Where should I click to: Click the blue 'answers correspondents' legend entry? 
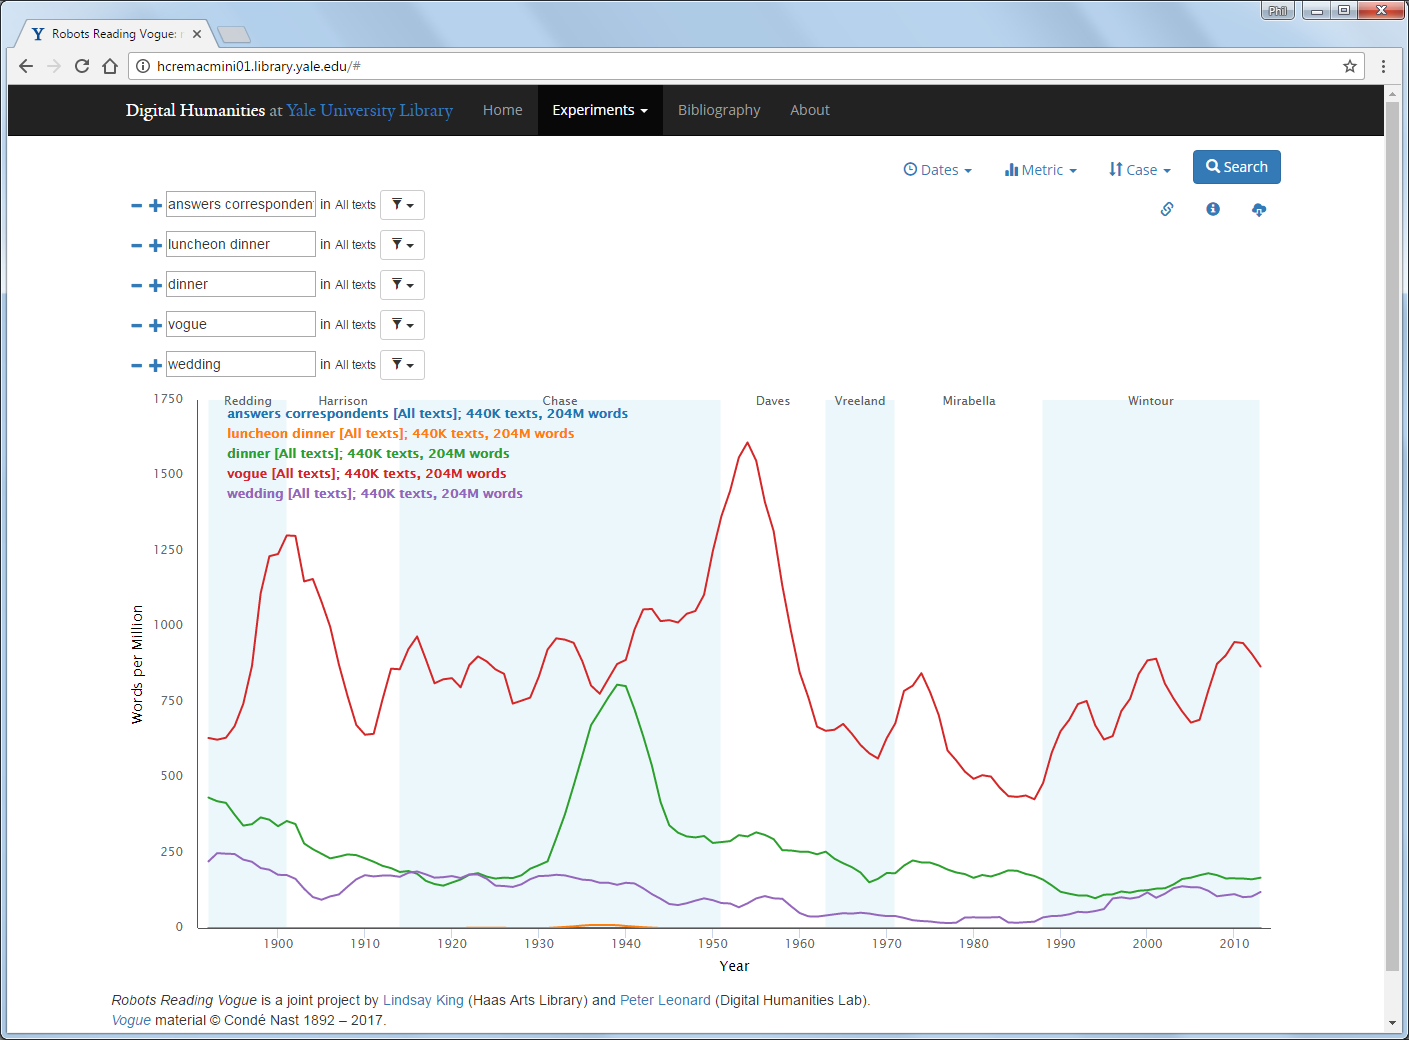pos(428,414)
